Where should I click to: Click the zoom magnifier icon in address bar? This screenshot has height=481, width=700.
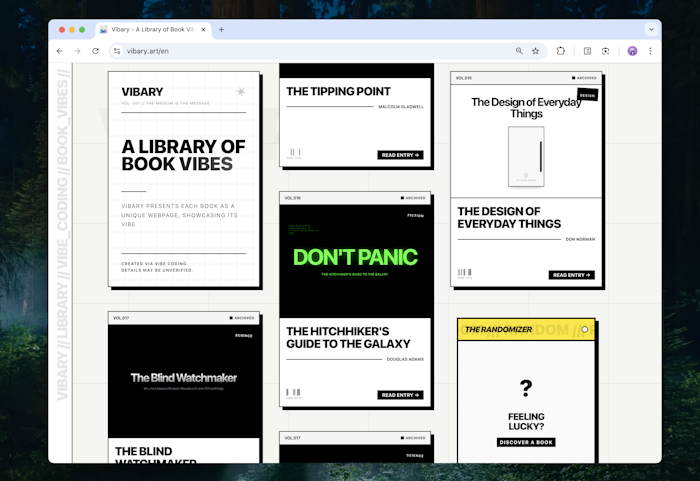pyautogui.click(x=519, y=51)
